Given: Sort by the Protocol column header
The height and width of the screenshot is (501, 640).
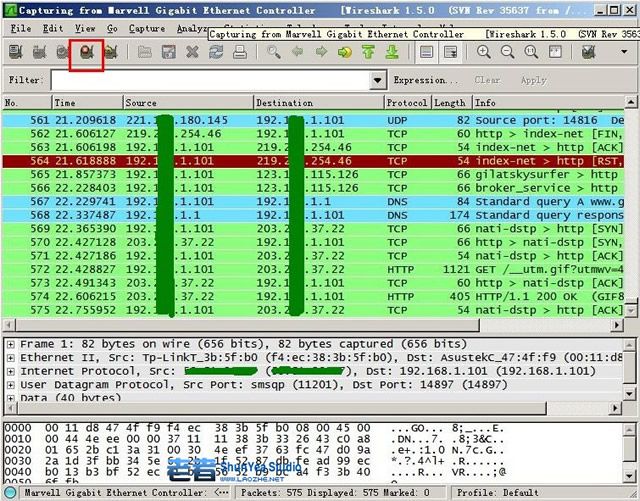Looking at the screenshot, I should click(407, 102).
